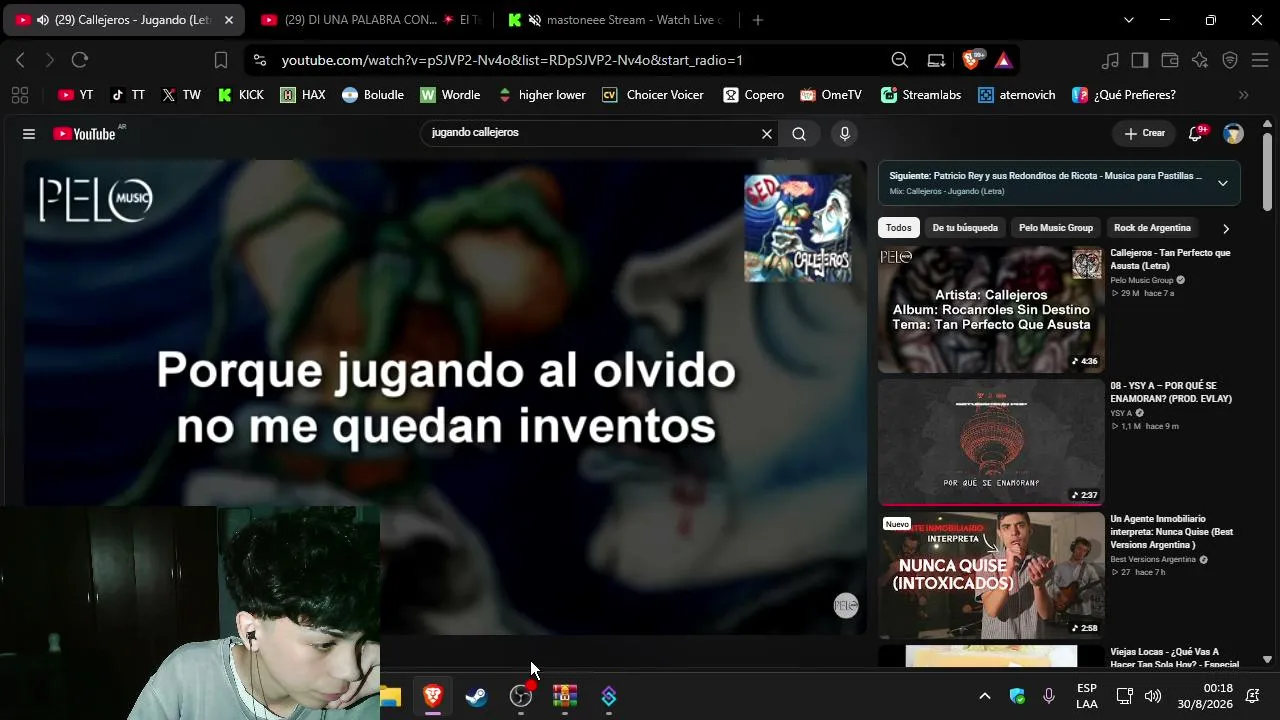This screenshot has width=1280, height=720.
Task: Open the higher lower bookmark
Action: pos(542,95)
